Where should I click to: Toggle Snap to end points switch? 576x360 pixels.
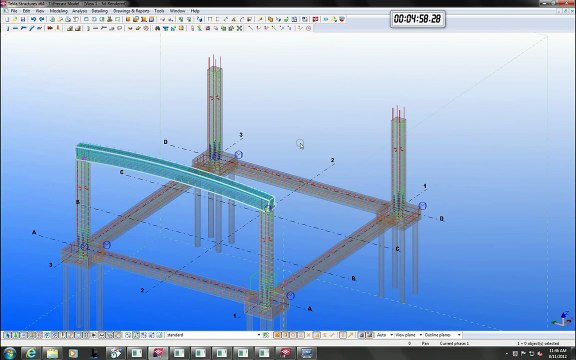click(x=285, y=335)
